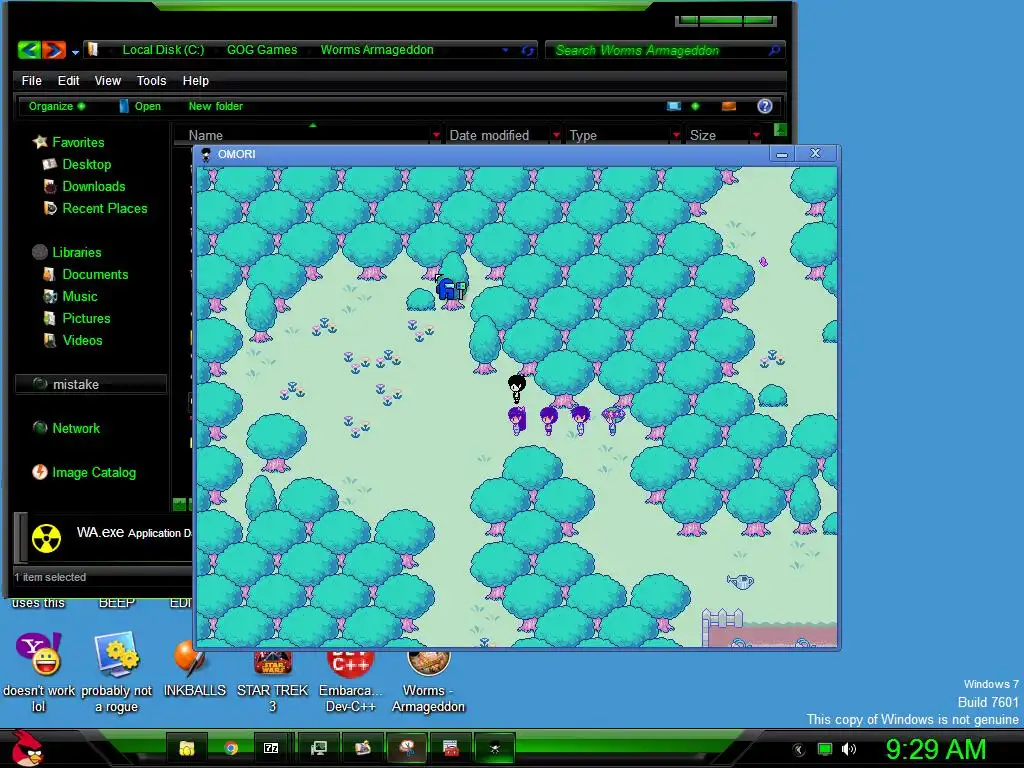Sort files by Name column
This screenshot has height=768, width=1024.
pos(206,135)
